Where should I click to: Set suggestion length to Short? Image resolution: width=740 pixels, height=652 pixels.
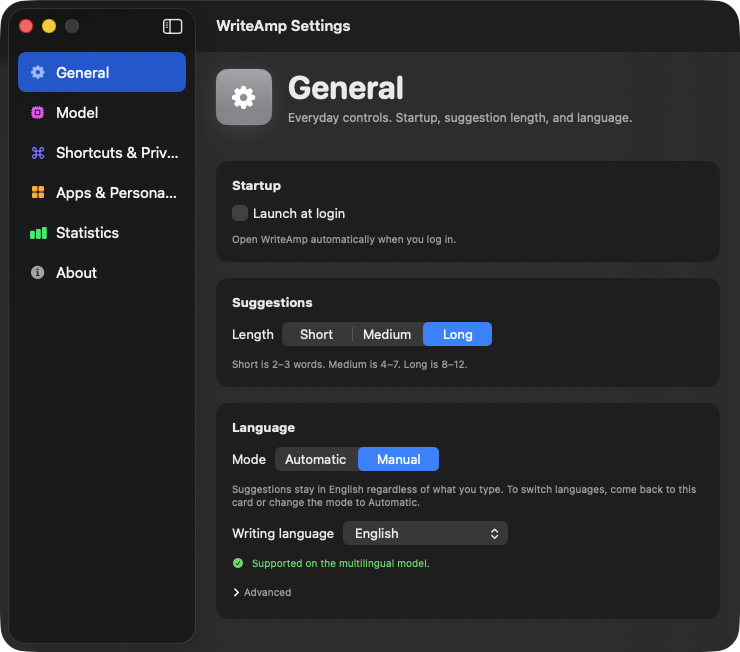pyautogui.click(x=317, y=334)
